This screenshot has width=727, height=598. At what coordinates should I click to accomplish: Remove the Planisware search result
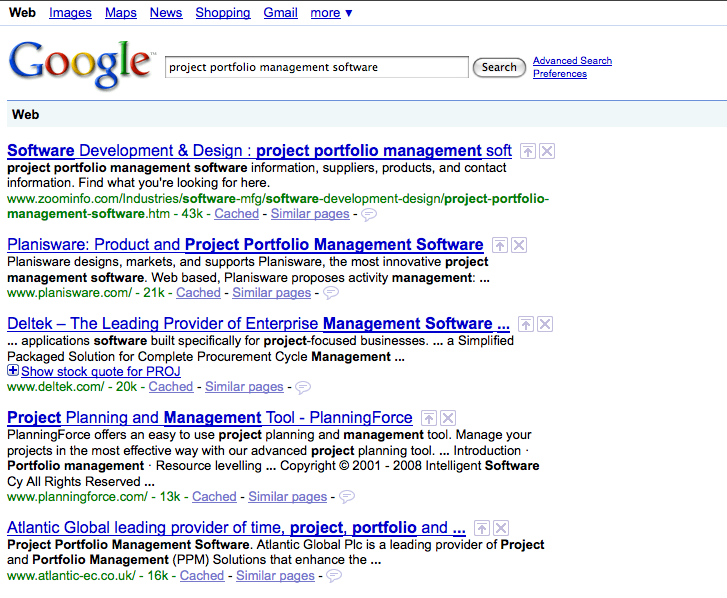(519, 245)
